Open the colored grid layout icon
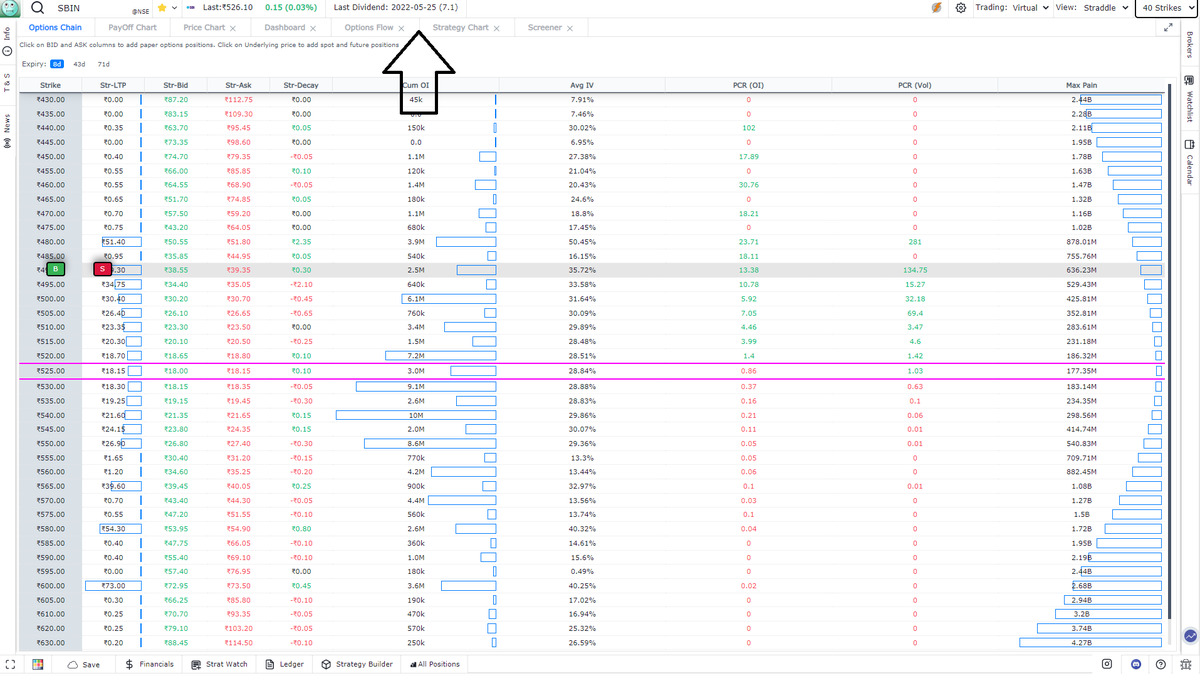The width and height of the screenshot is (1200, 676). (x=38, y=664)
